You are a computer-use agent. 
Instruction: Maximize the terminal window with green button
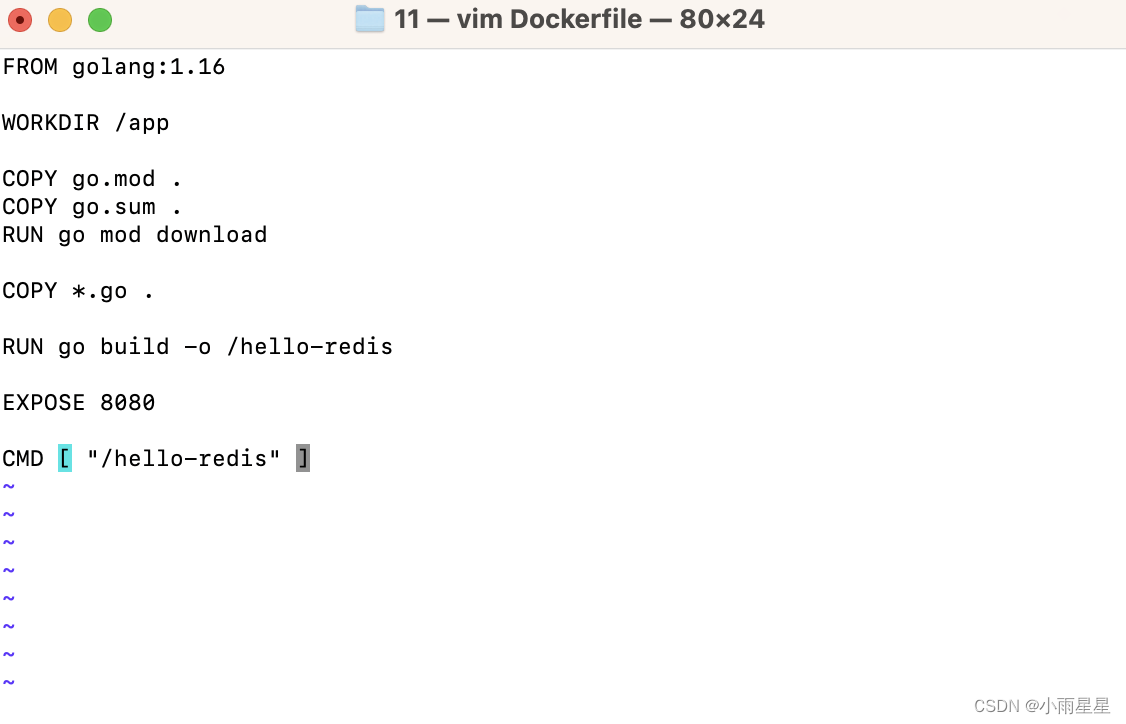[100, 19]
